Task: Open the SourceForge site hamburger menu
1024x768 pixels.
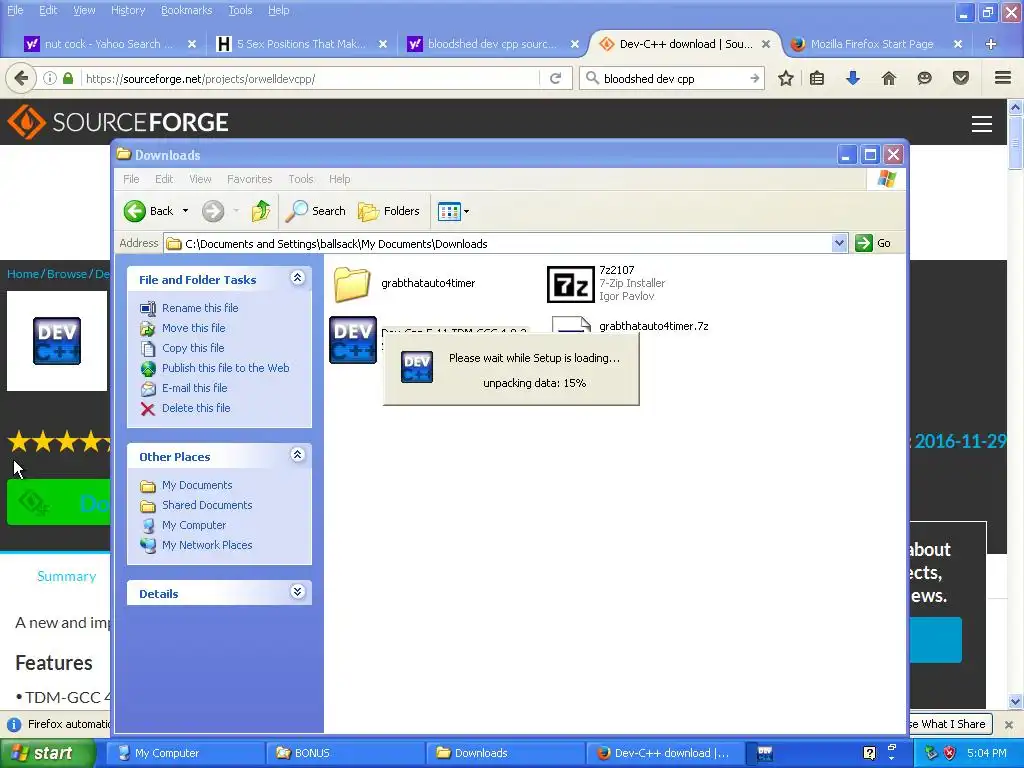Action: [982, 123]
